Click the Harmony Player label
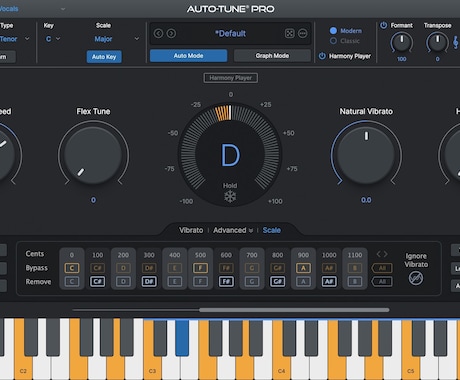 [x=350, y=56]
